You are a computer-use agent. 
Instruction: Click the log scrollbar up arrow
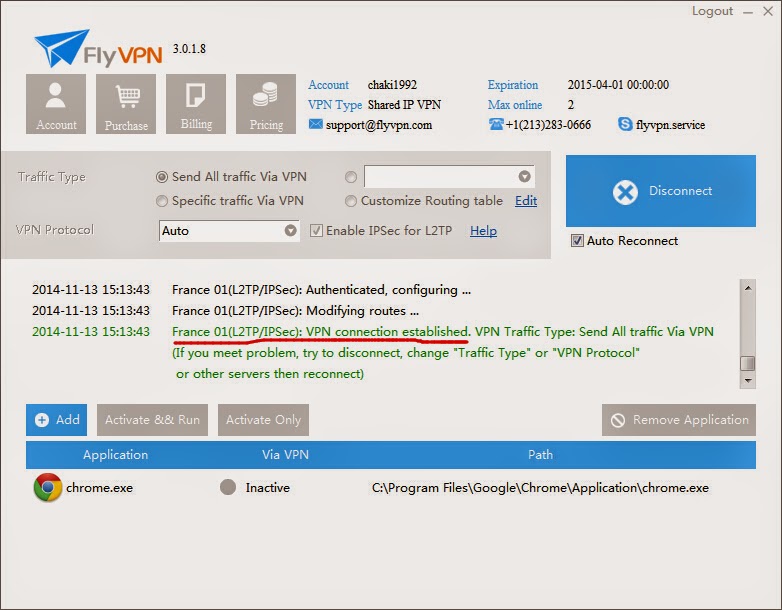coord(748,288)
